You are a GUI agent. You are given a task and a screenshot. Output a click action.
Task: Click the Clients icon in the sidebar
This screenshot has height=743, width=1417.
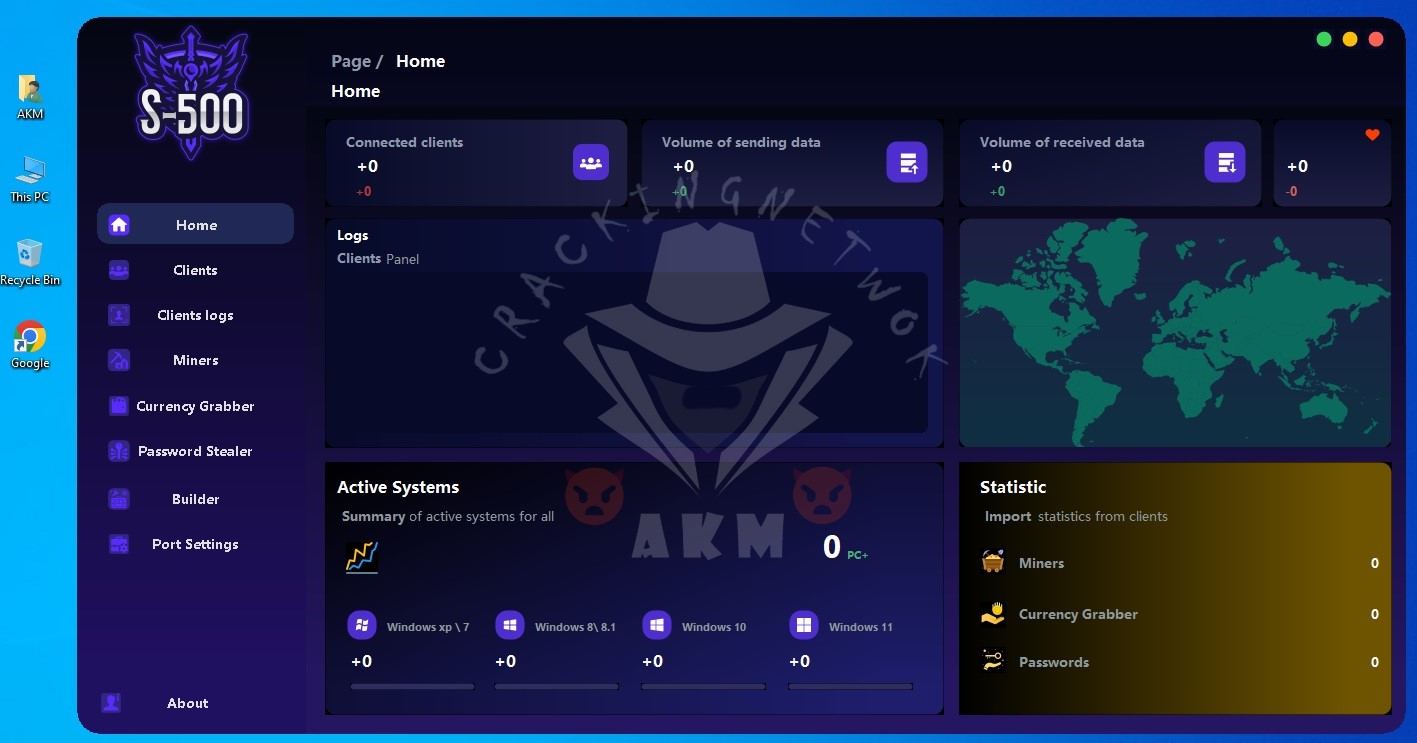119,270
